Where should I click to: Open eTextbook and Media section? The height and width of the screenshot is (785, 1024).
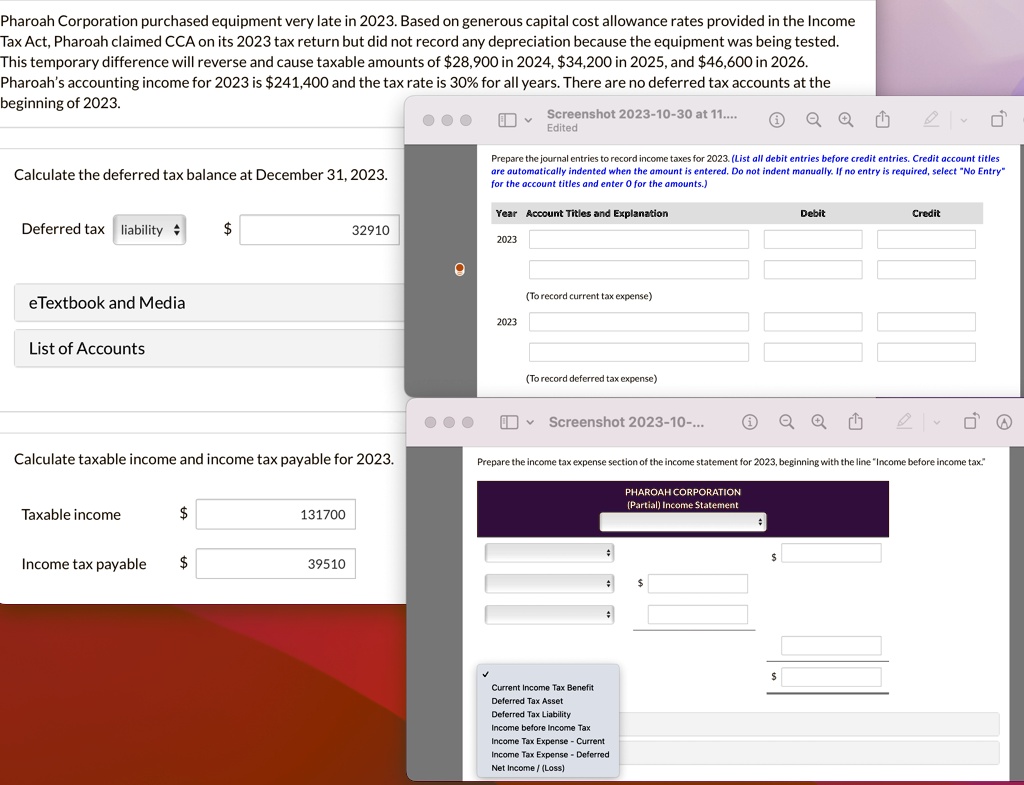tap(209, 303)
